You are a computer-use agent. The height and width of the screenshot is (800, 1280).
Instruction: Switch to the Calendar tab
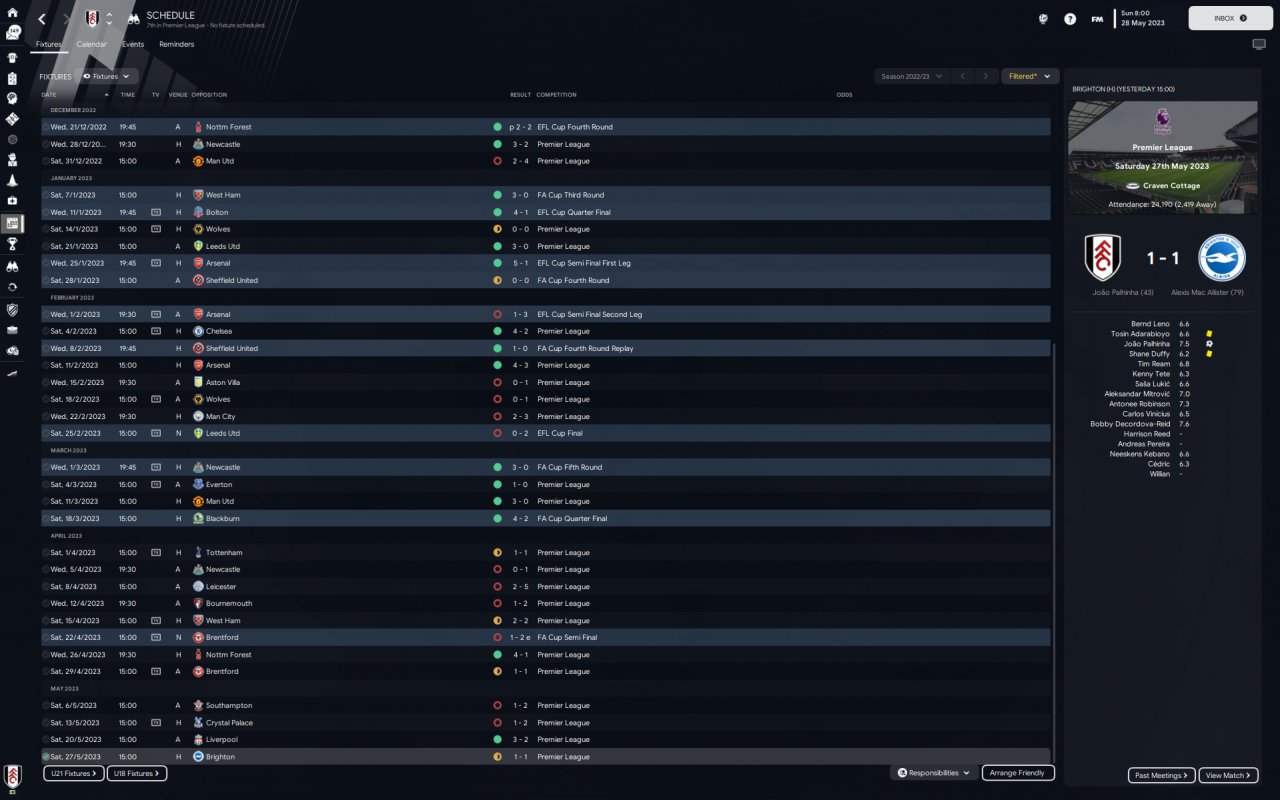coord(91,44)
